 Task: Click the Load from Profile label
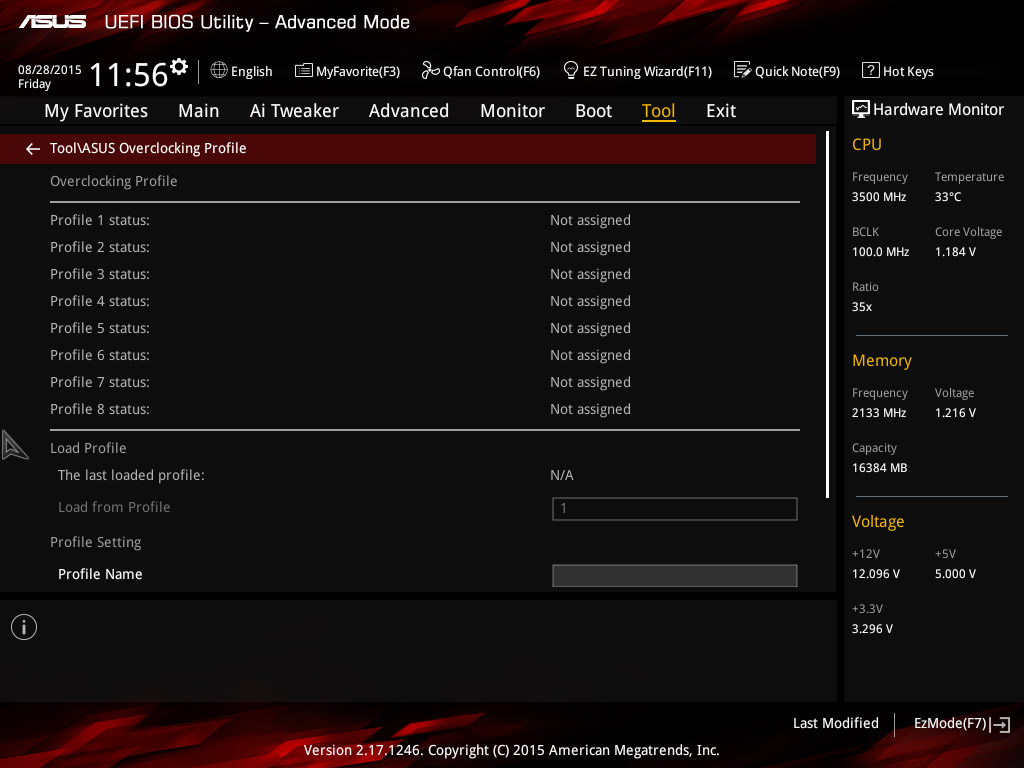click(114, 507)
